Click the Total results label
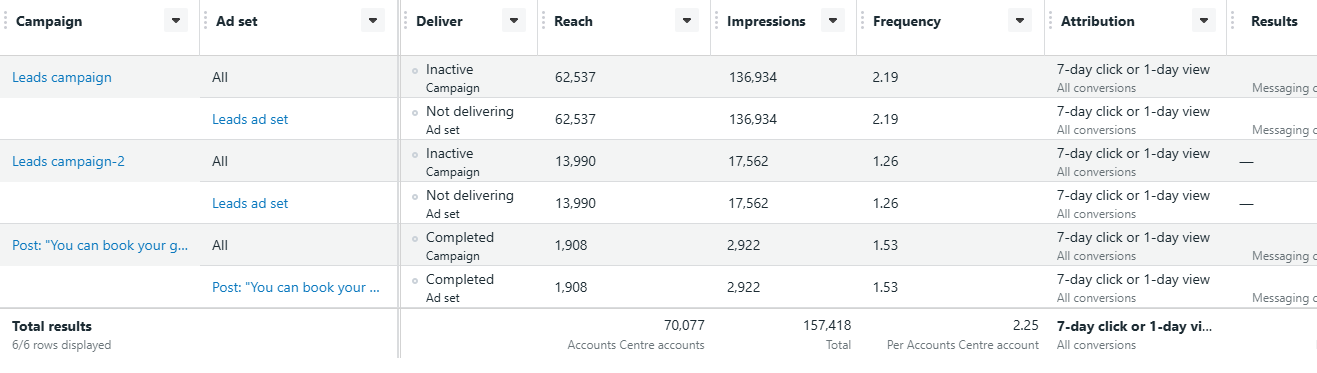This screenshot has height=373, width=1317. click(x=52, y=326)
